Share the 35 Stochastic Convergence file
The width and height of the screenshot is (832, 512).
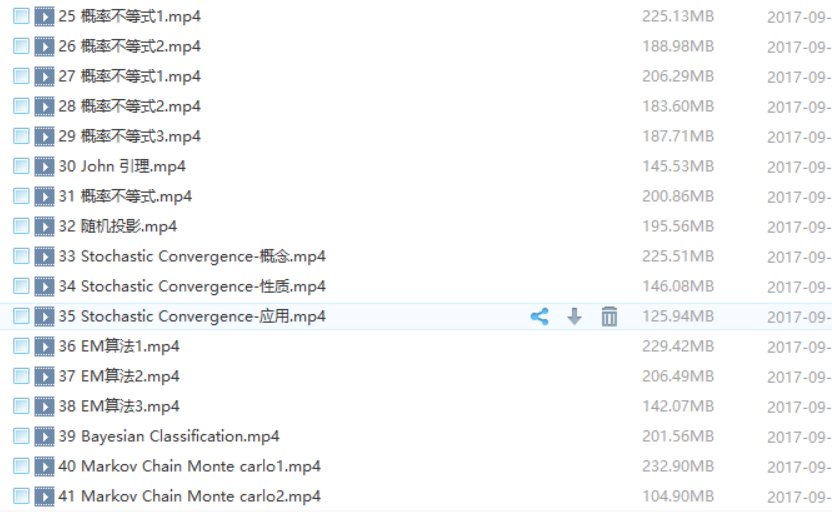(539, 317)
